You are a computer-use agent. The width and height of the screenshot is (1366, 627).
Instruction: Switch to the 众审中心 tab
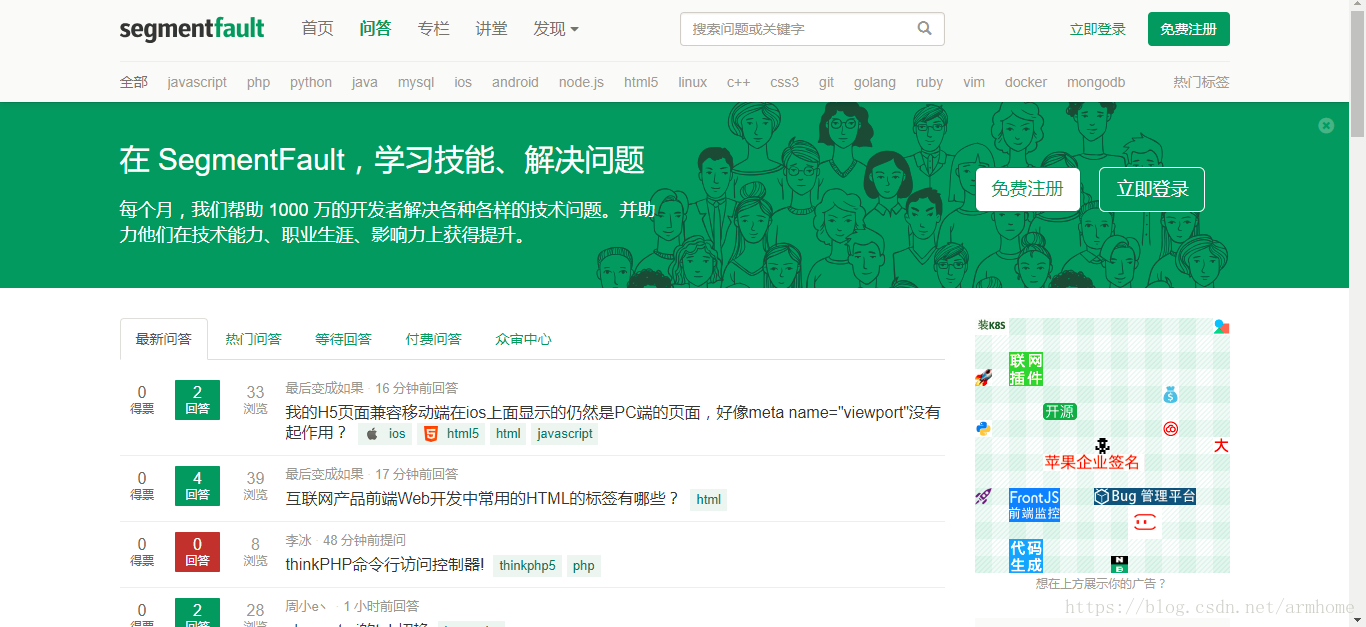[523, 339]
